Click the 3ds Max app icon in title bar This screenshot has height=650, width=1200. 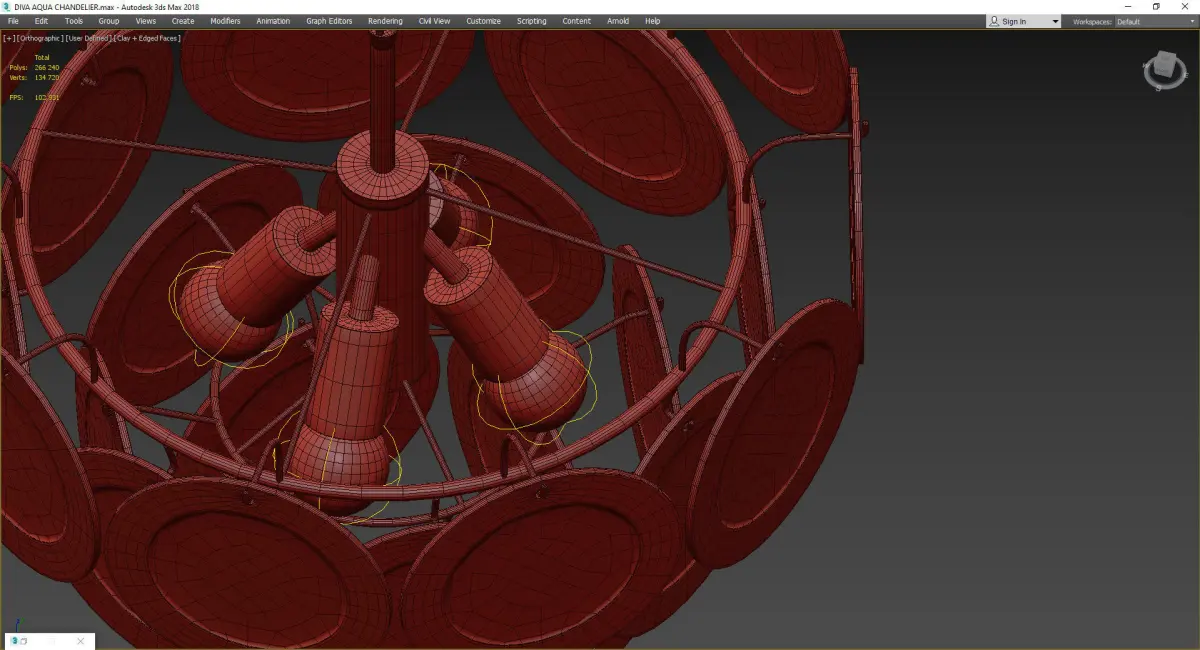pyautogui.click(x=7, y=6)
